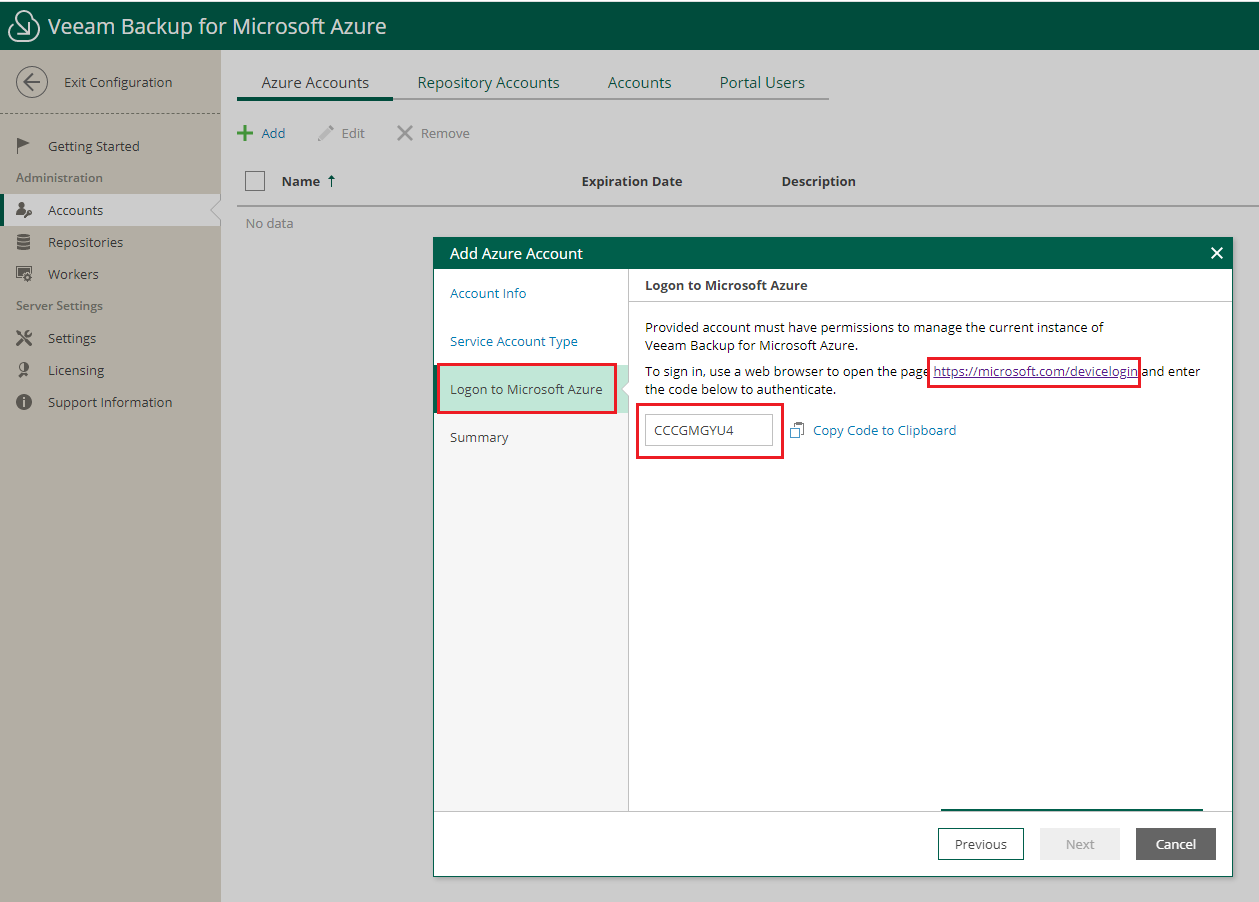Open the Settings section

click(72, 338)
